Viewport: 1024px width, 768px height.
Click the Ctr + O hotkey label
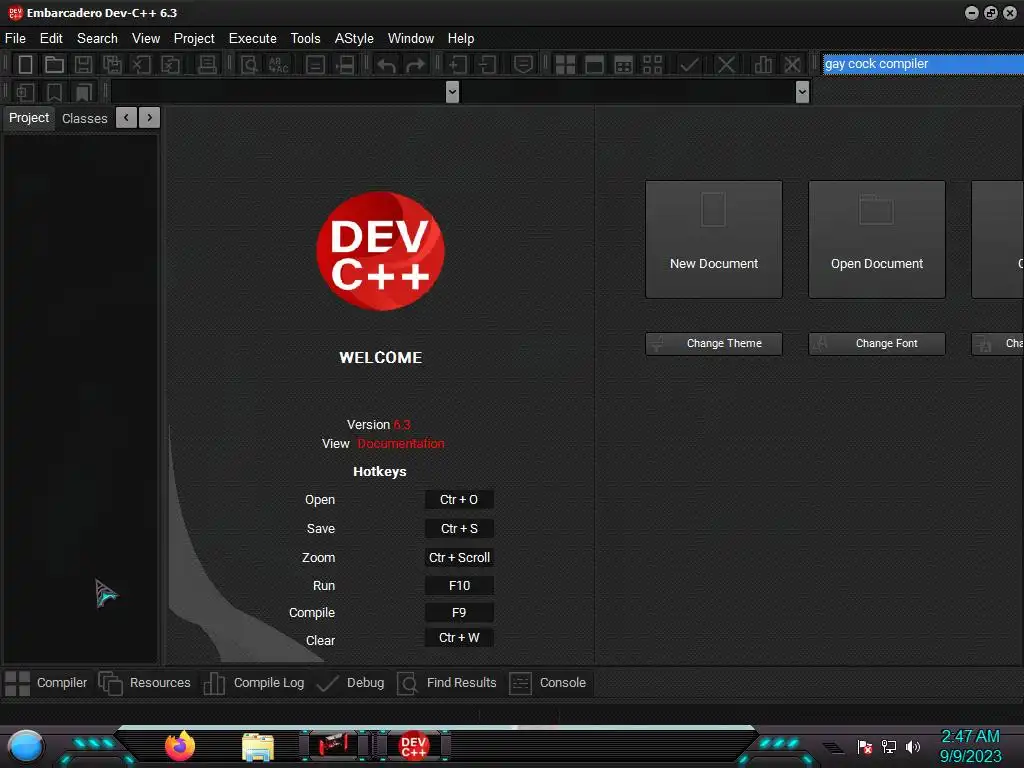tap(459, 500)
